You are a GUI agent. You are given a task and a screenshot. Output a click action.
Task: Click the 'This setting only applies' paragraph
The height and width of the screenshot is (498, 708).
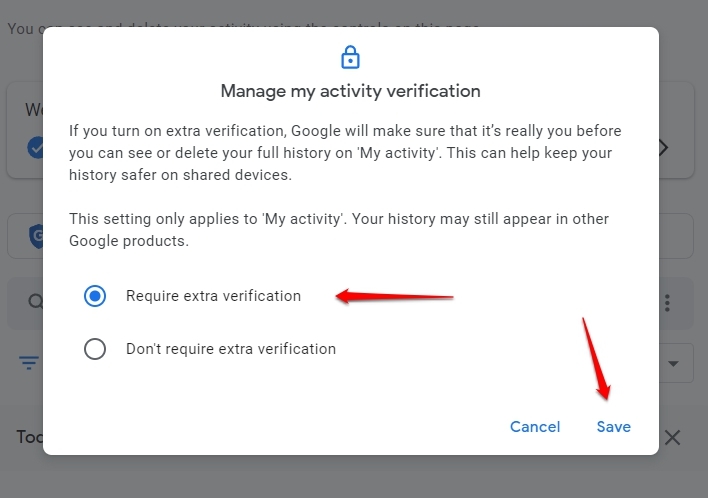pos(339,230)
